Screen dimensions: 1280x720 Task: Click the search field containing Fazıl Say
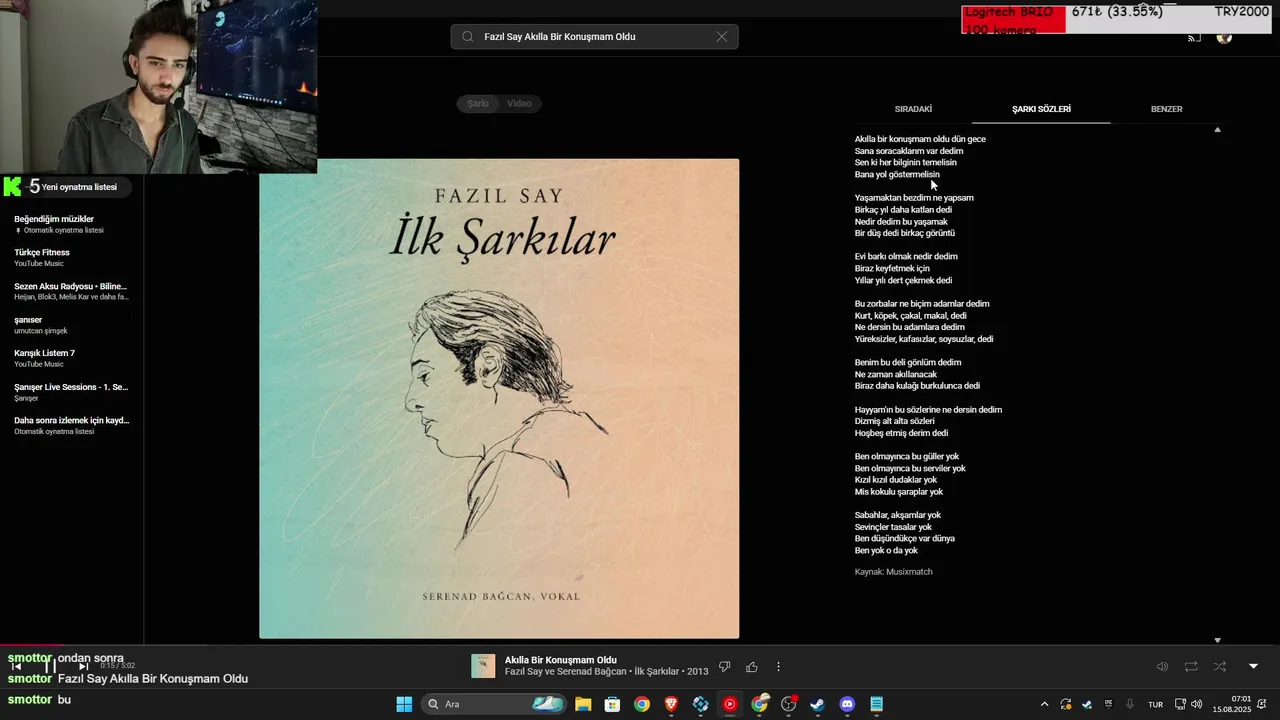[594, 37]
